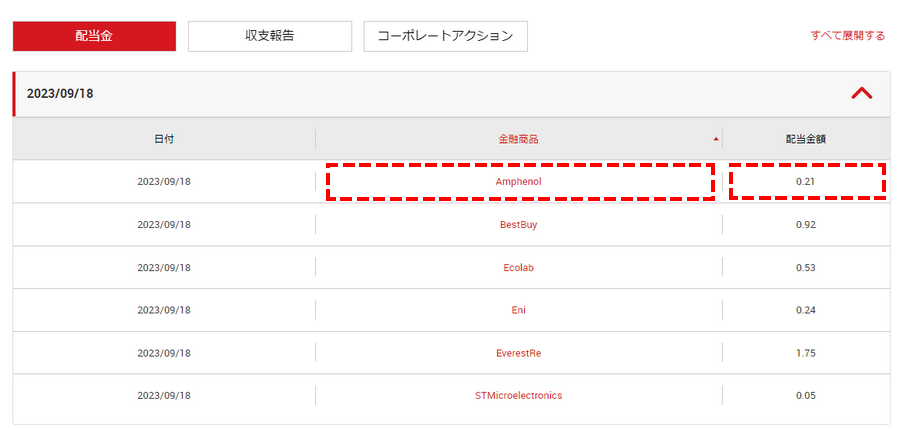
Task: Collapse the 2023/09/18 section chevron
Action: [862, 94]
